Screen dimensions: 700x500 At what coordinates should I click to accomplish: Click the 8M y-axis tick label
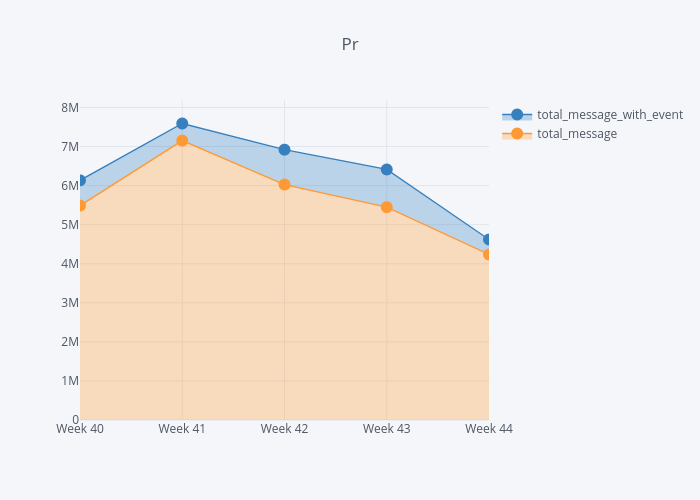click(70, 108)
